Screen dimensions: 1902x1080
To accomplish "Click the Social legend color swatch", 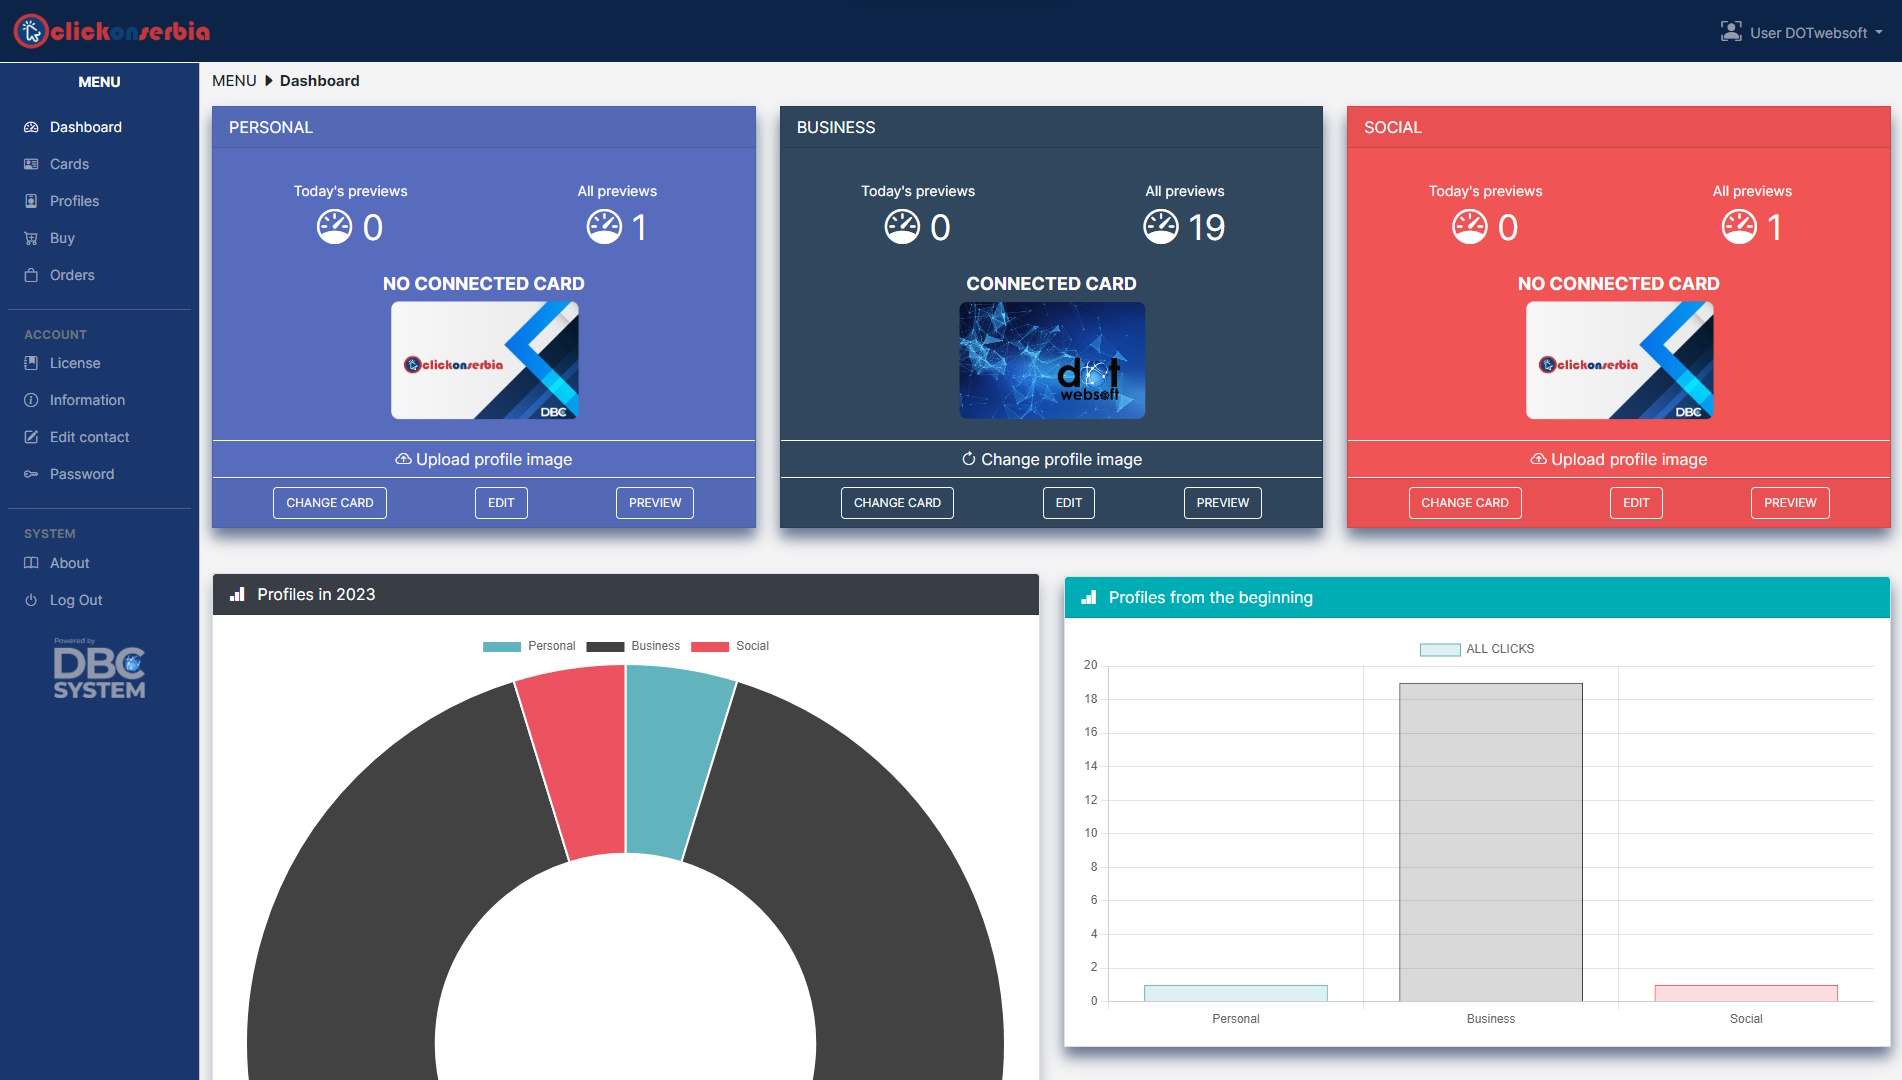I will point(710,646).
